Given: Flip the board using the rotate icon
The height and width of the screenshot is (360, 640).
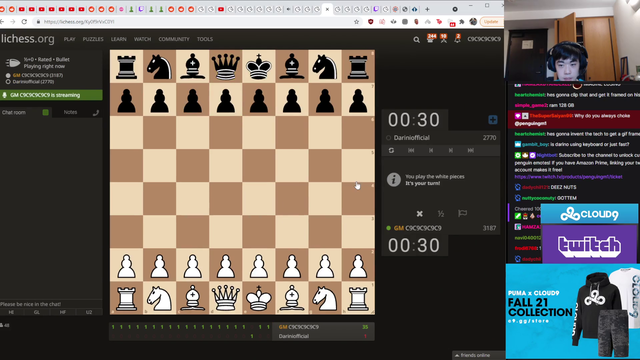Looking at the screenshot, I should click(391, 150).
